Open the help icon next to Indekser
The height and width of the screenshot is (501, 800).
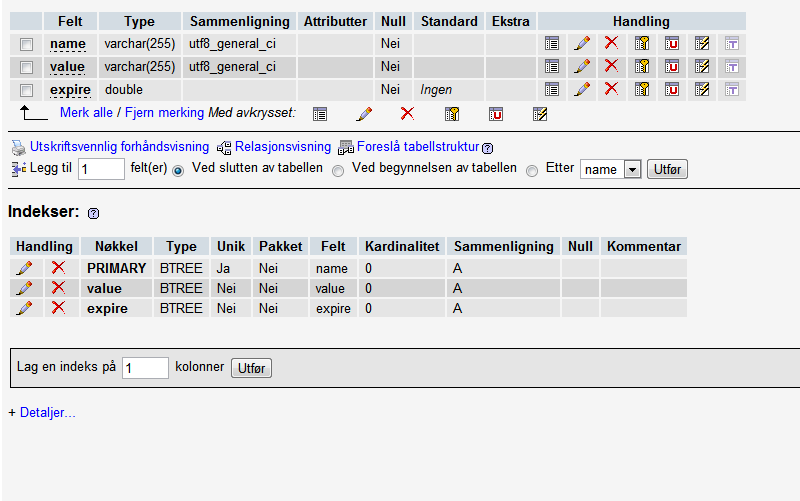(x=94, y=214)
